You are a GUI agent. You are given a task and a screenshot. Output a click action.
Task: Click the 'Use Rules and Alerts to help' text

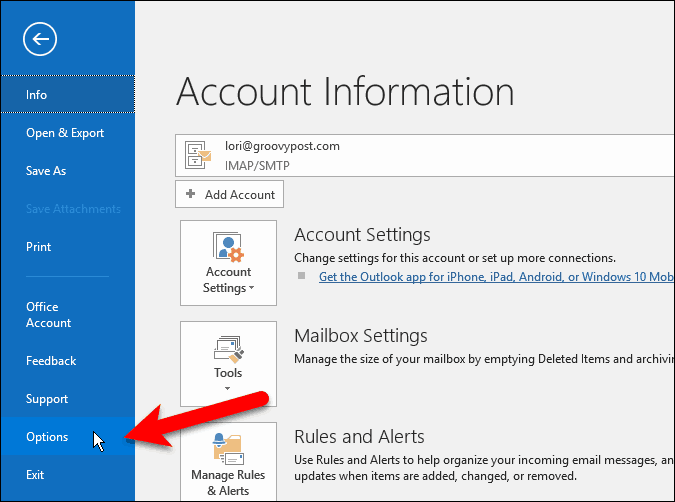pyautogui.click(x=484, y=468)
